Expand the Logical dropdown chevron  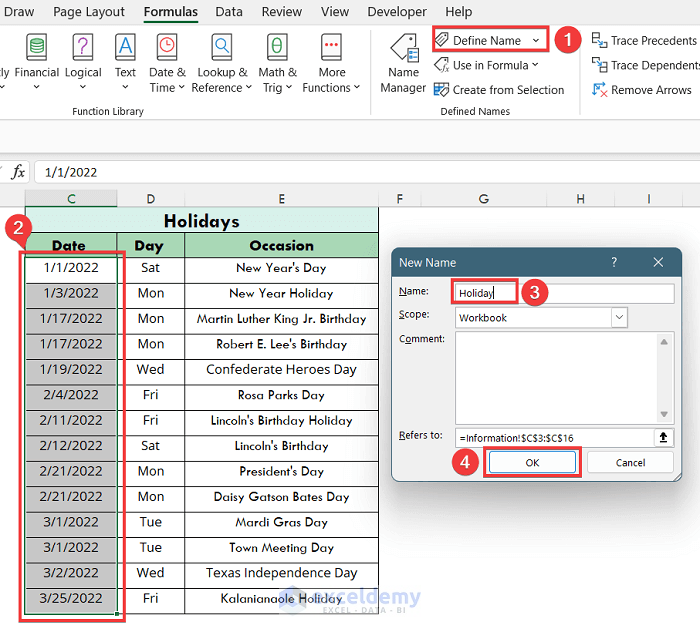[83, 87]
